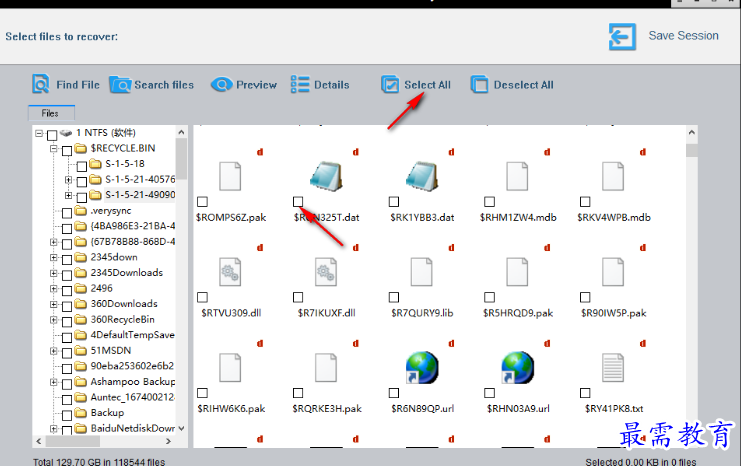Click the notepad icon above the N325T.dat file
The height and width of the screenshot is (466, 741).
pos(326,176)
